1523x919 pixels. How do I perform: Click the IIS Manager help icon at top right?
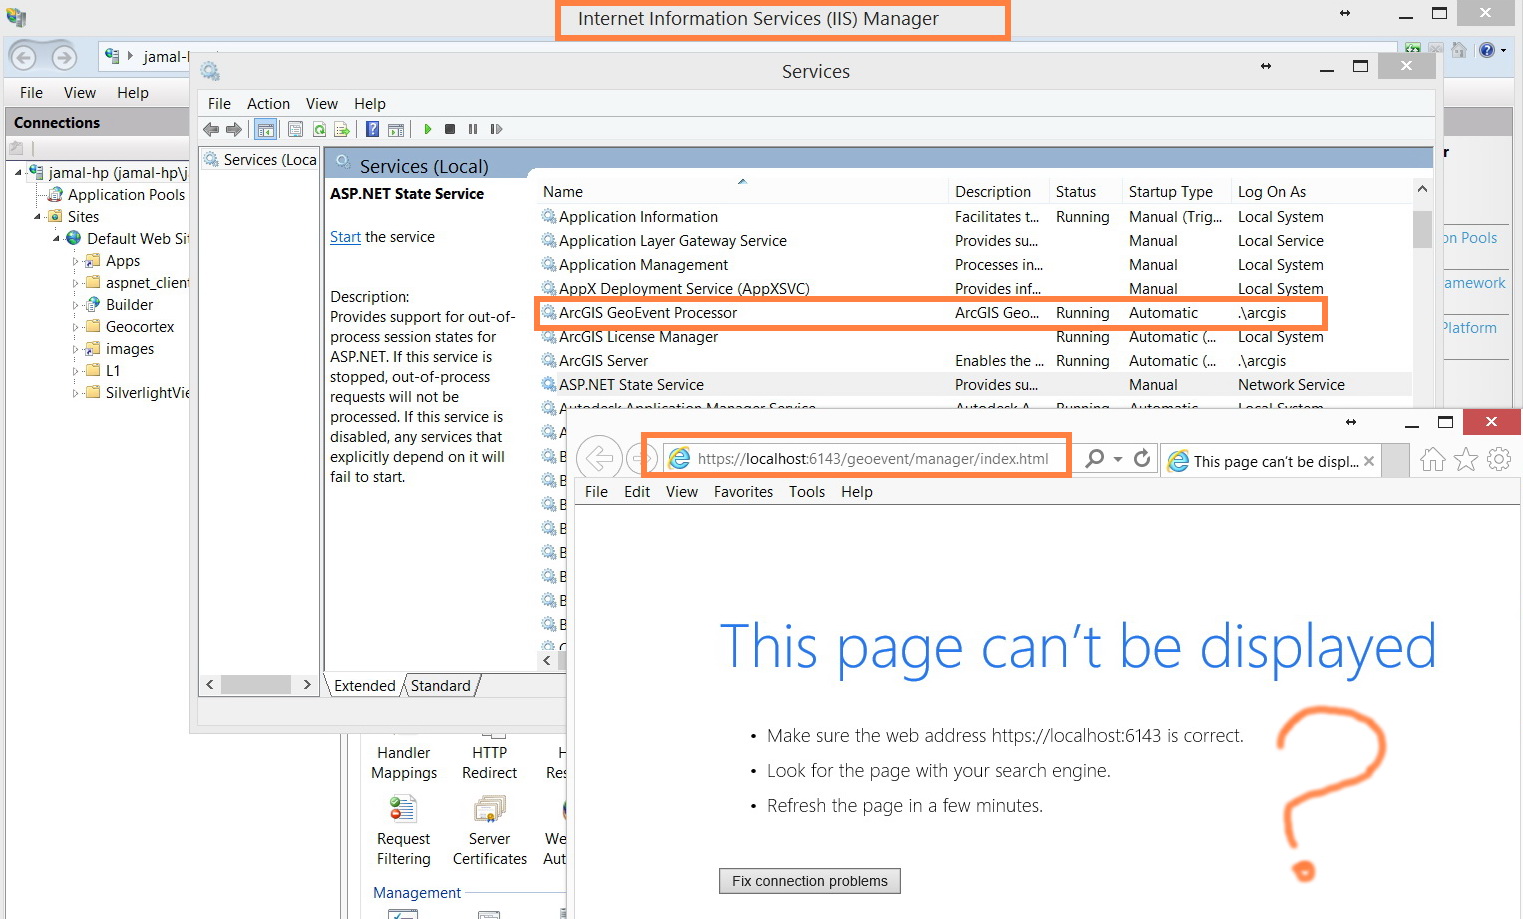(x=1487, y=50)
